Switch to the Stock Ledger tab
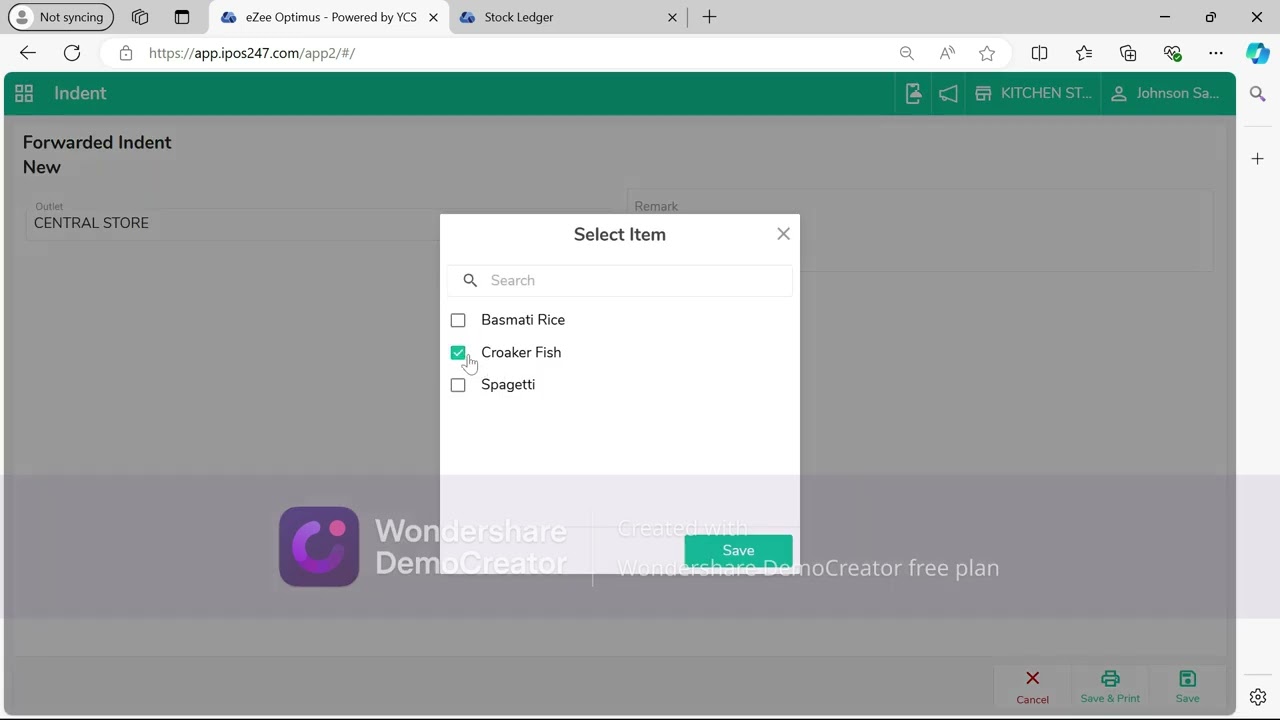Viewport: 1280px width, 720px height. [569, 17]
